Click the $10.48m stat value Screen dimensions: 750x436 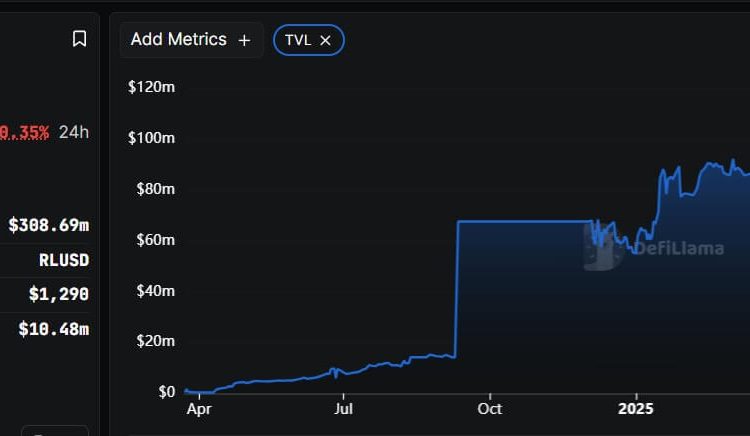53,328
